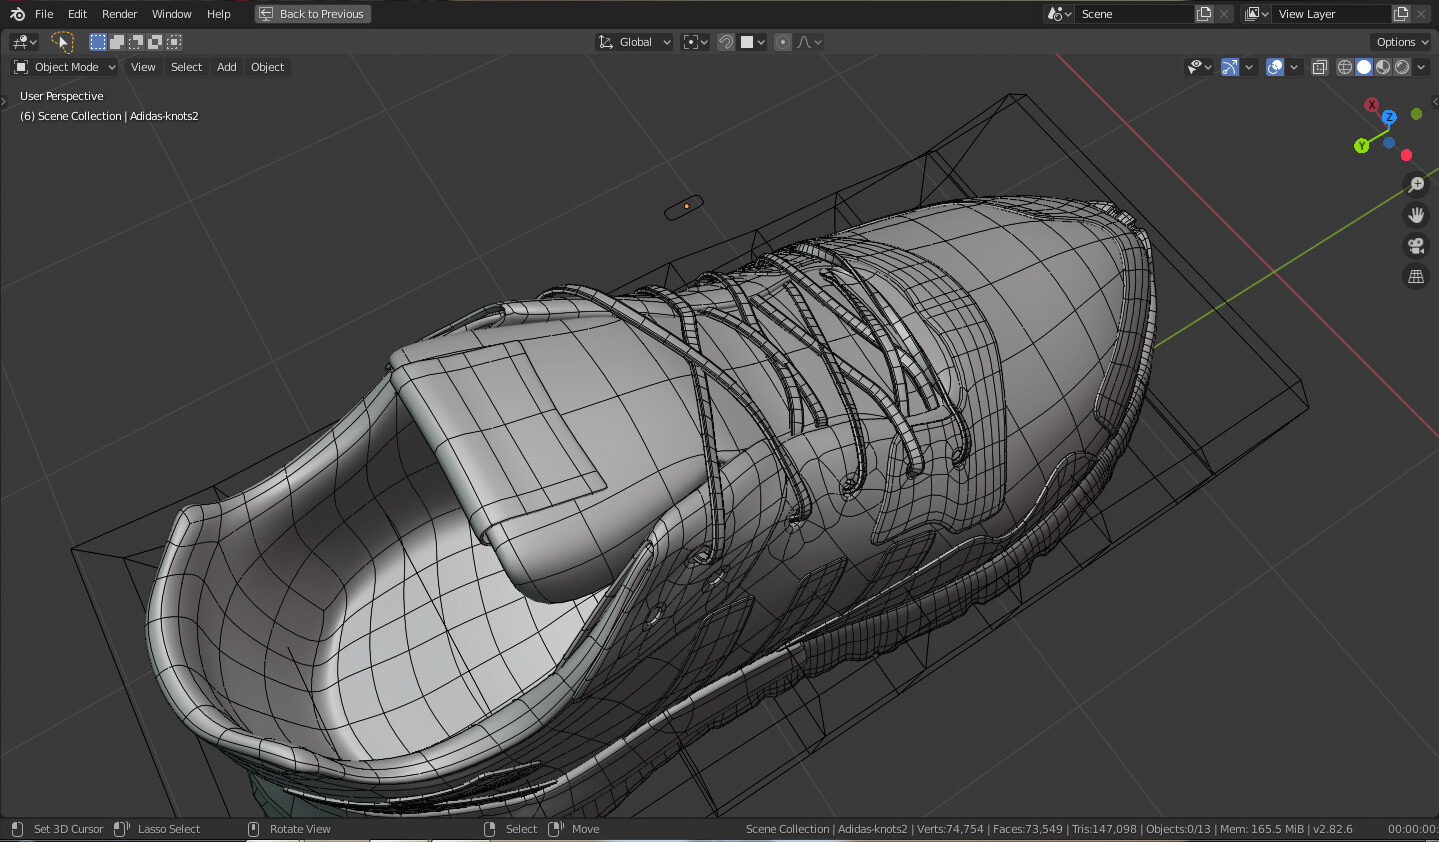Open the Object menu in viewport header

[x=267, y=67]
